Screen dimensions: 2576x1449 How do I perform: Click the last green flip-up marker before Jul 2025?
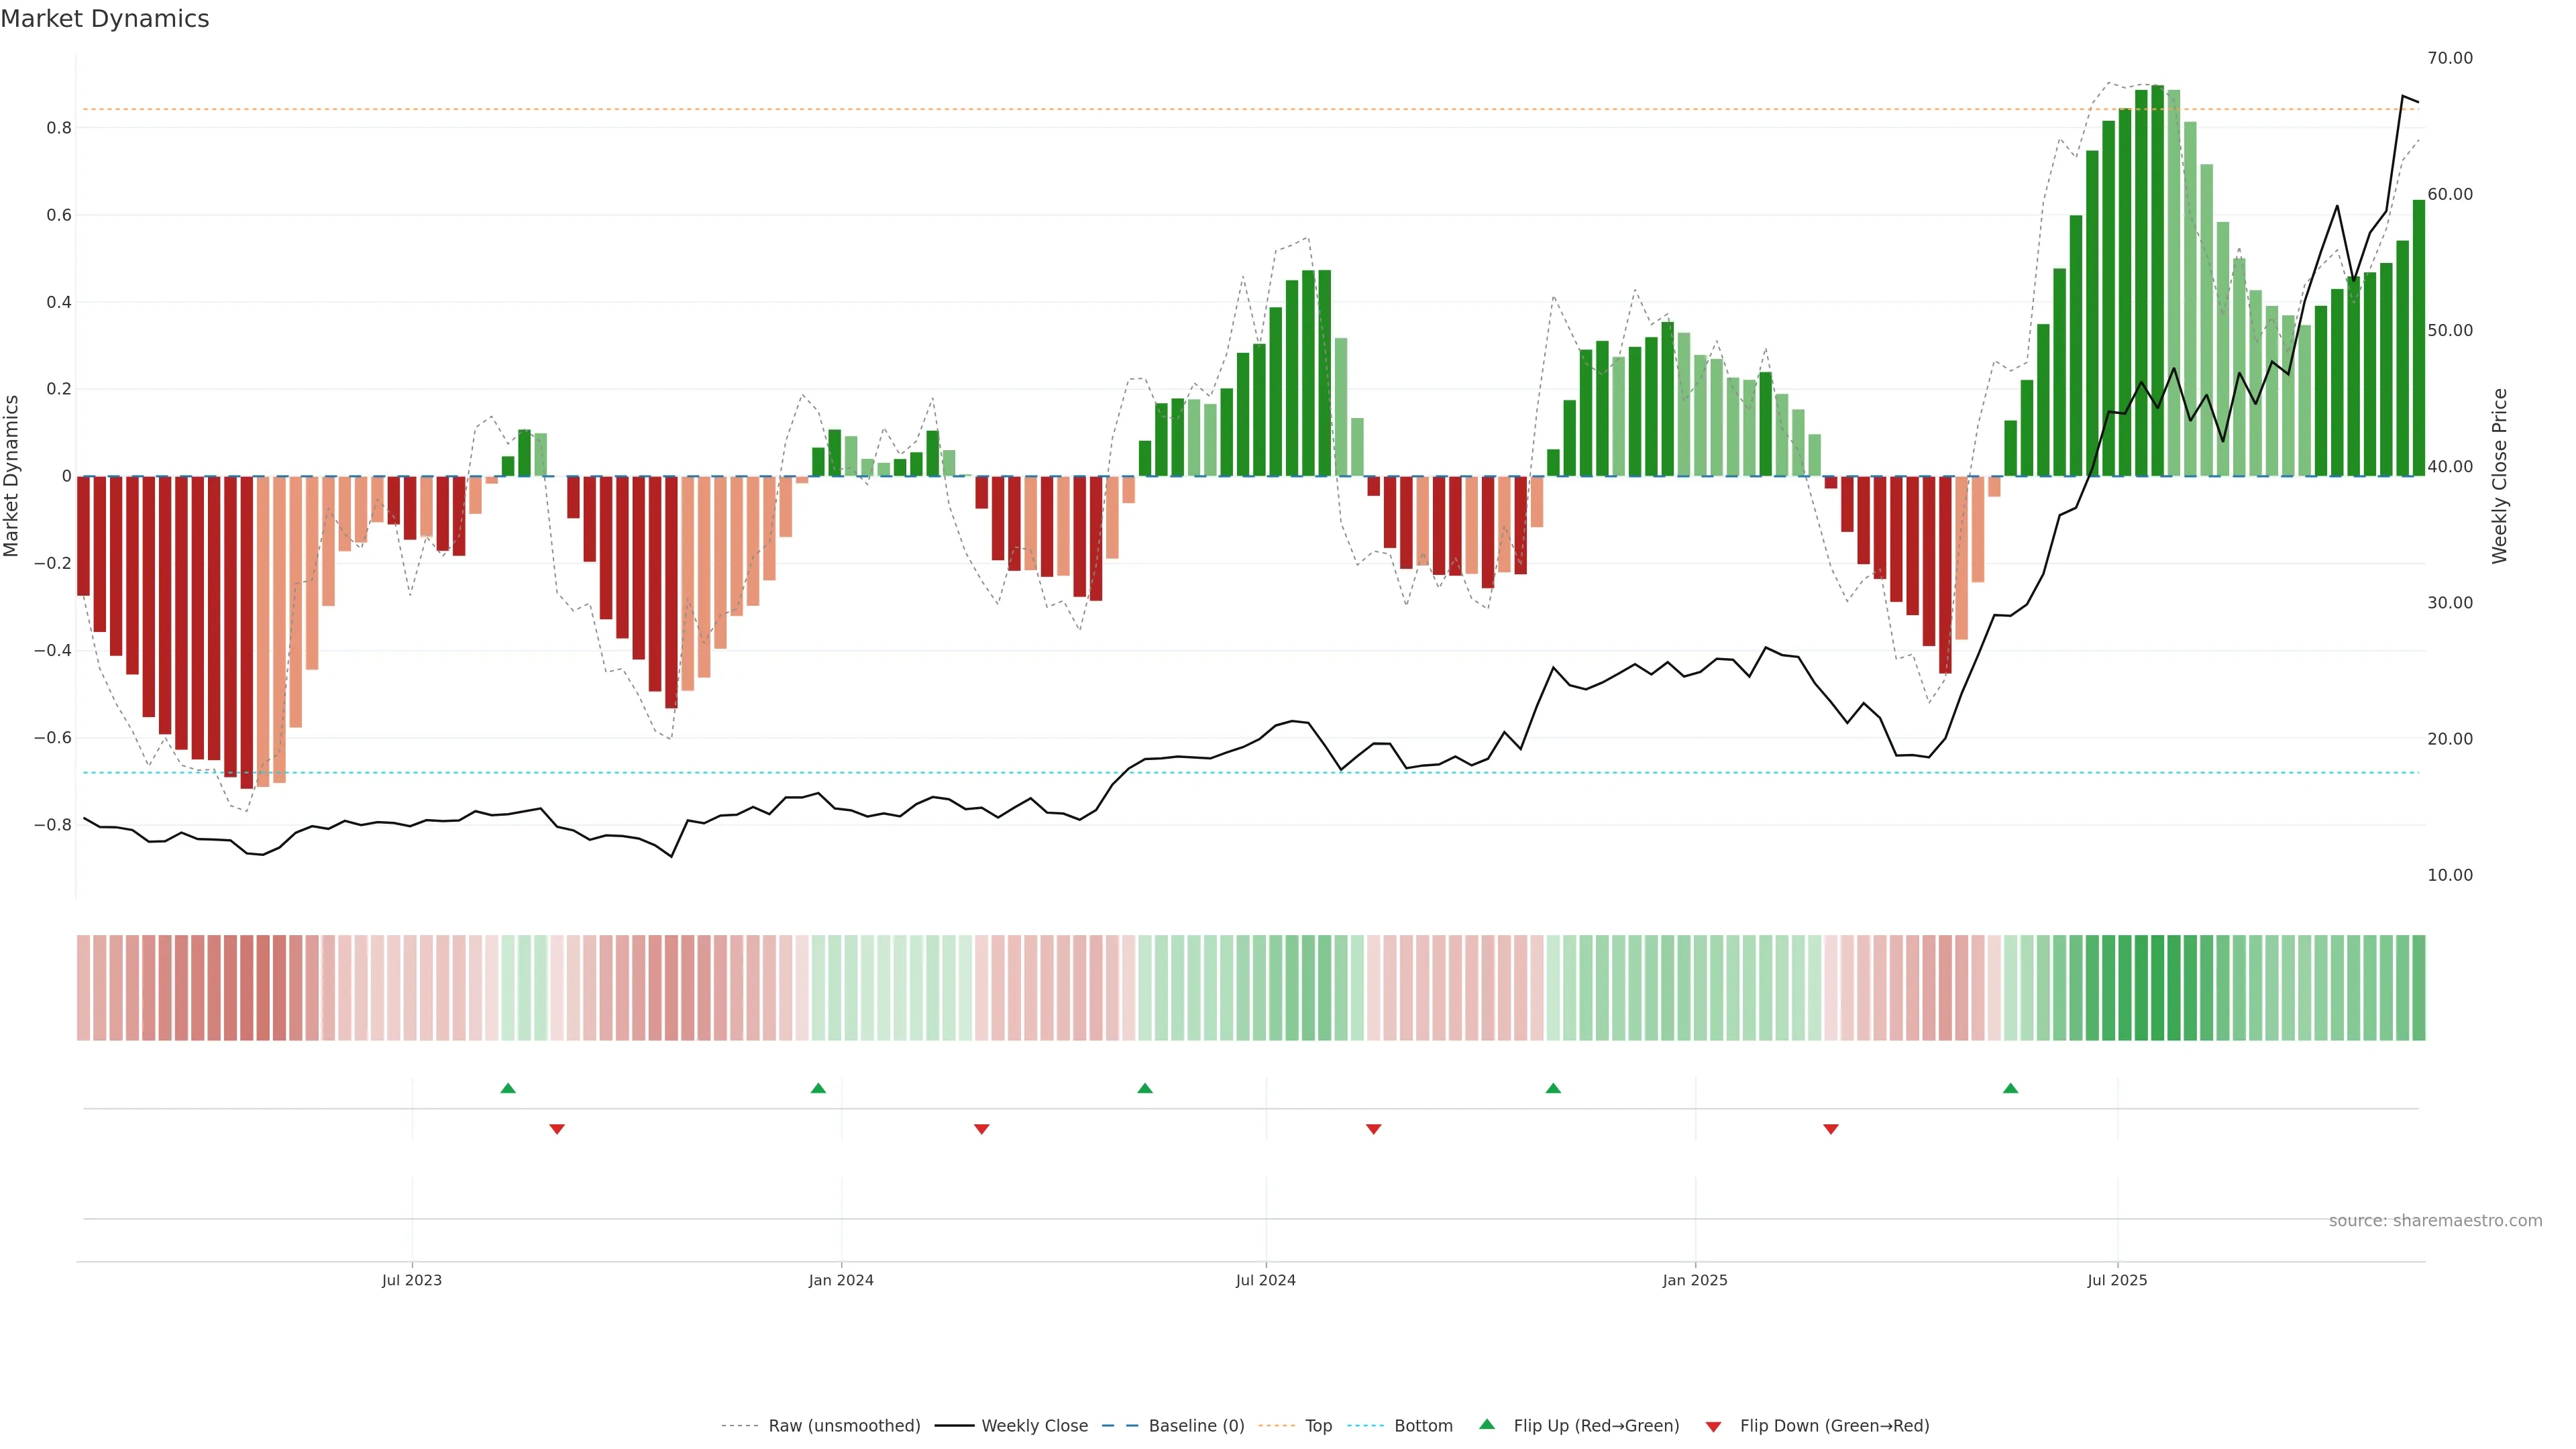2010,1088
